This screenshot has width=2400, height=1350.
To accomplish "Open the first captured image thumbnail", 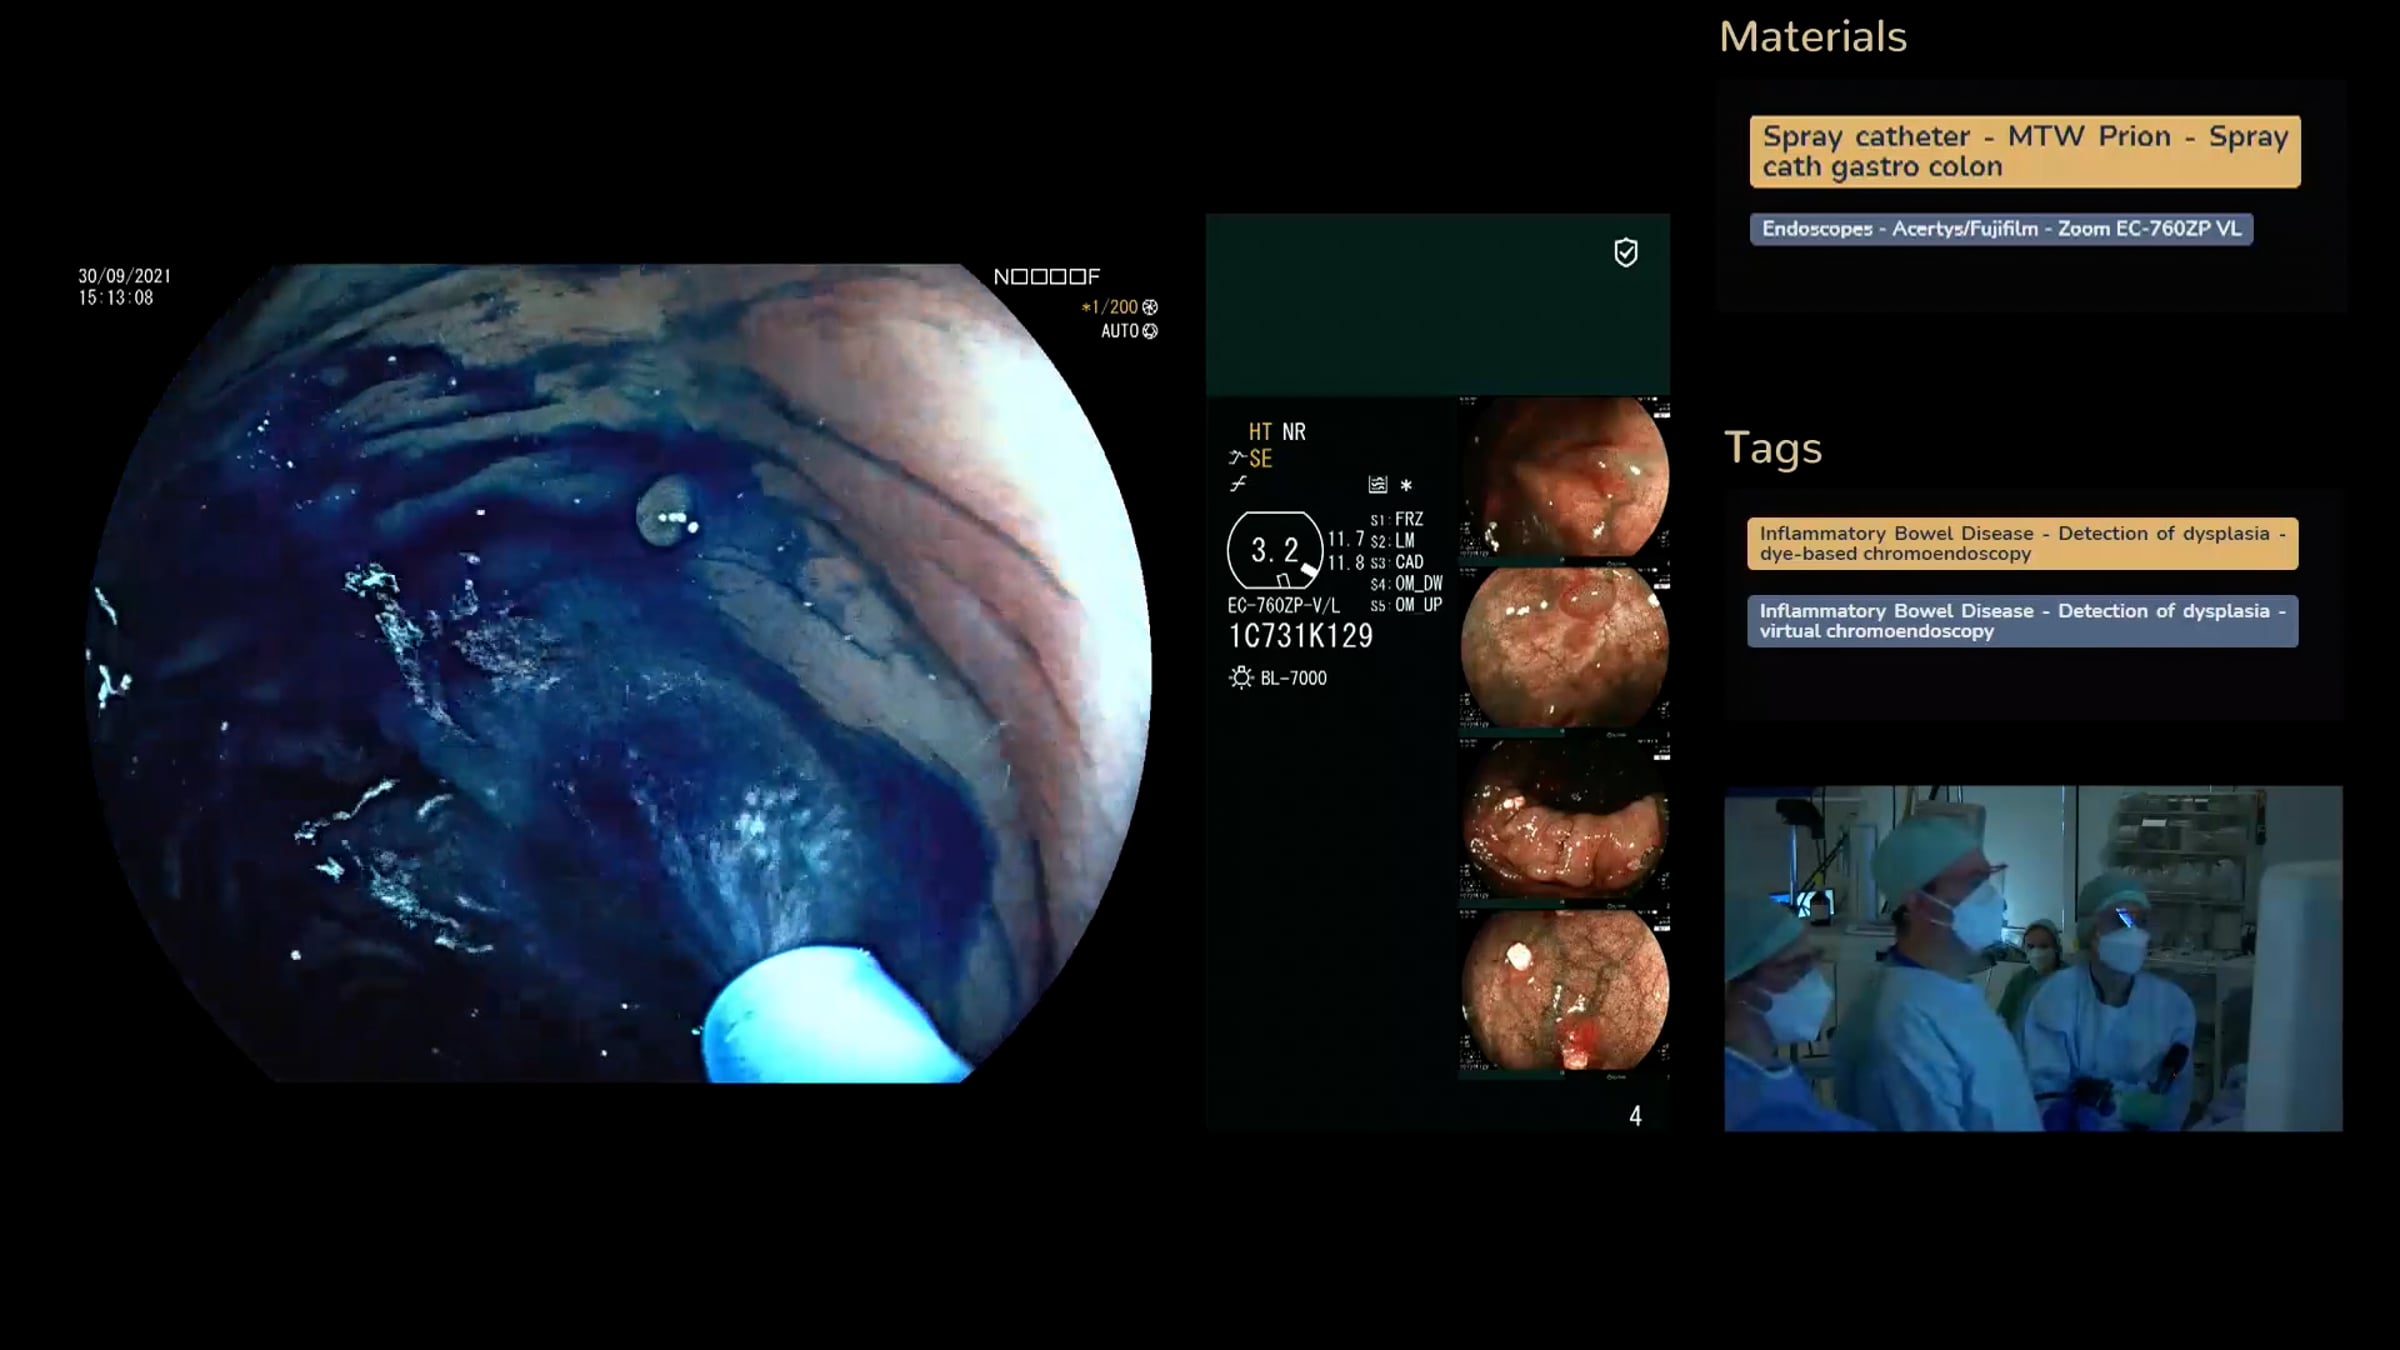I will coord(1564,477).
